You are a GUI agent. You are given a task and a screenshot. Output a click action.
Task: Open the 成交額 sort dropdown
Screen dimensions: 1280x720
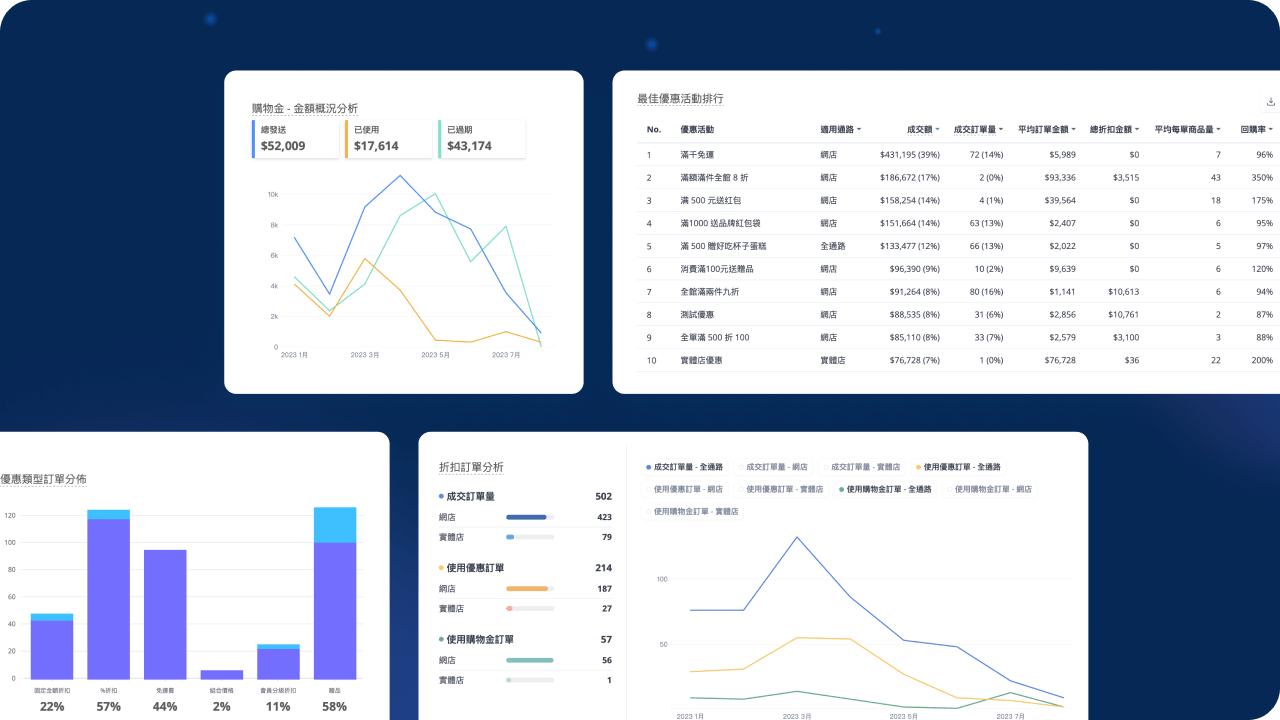924,129
